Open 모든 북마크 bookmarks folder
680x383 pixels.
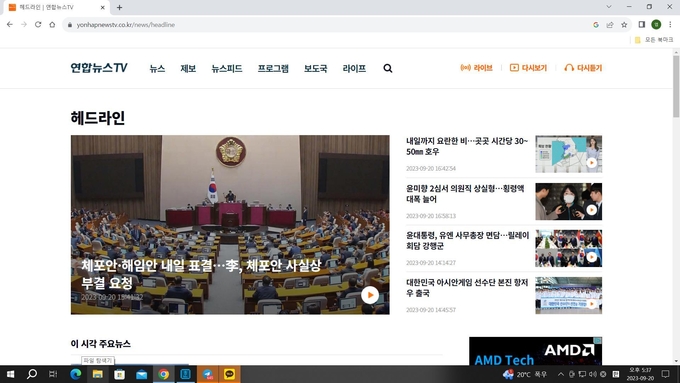(654, 40)
